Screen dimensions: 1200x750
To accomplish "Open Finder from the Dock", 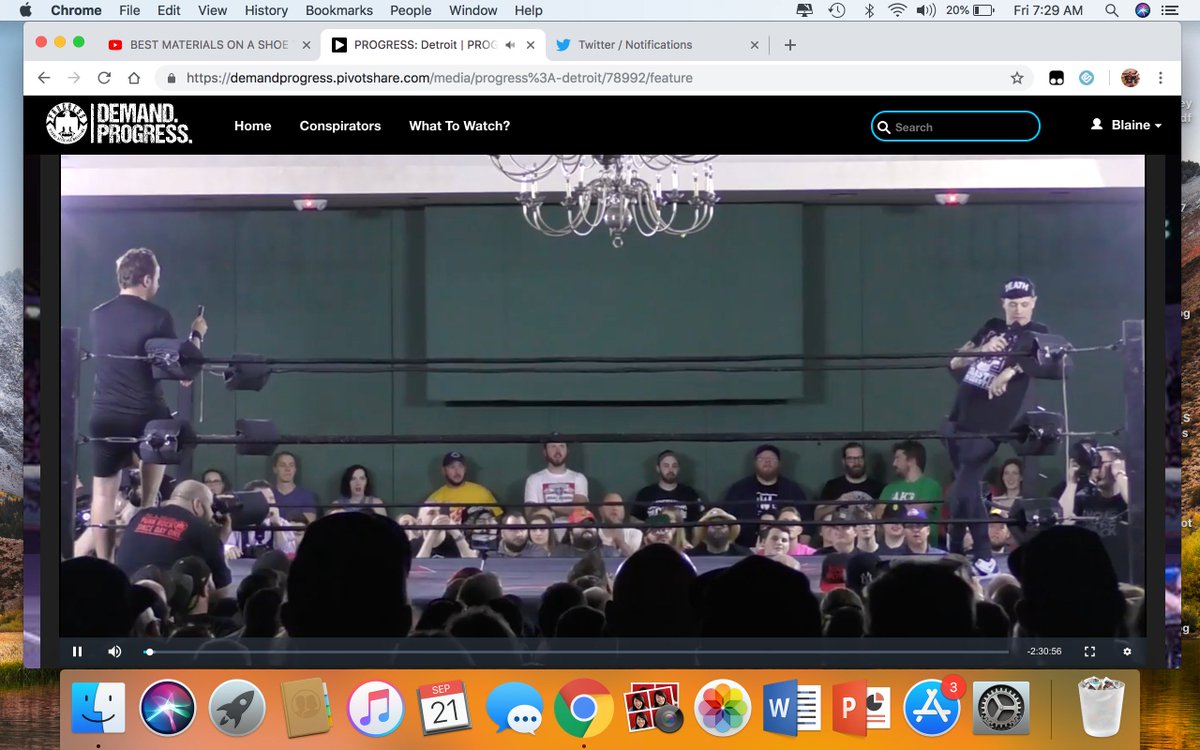I will [x=98, y=708].
